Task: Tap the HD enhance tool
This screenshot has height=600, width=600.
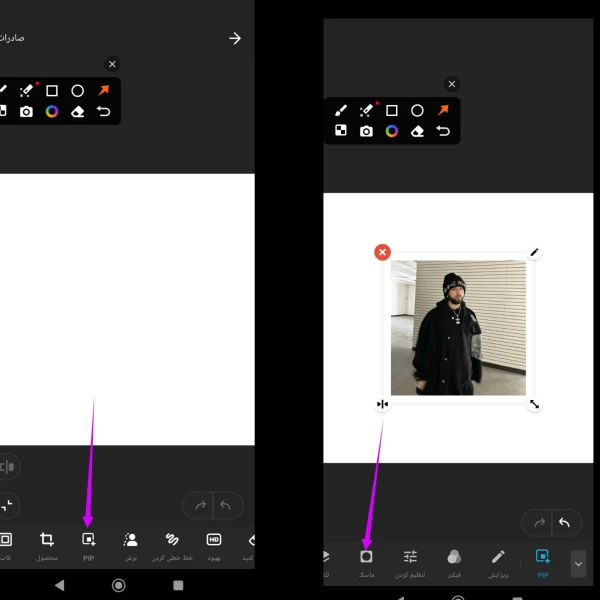Action: coord(214,546)
